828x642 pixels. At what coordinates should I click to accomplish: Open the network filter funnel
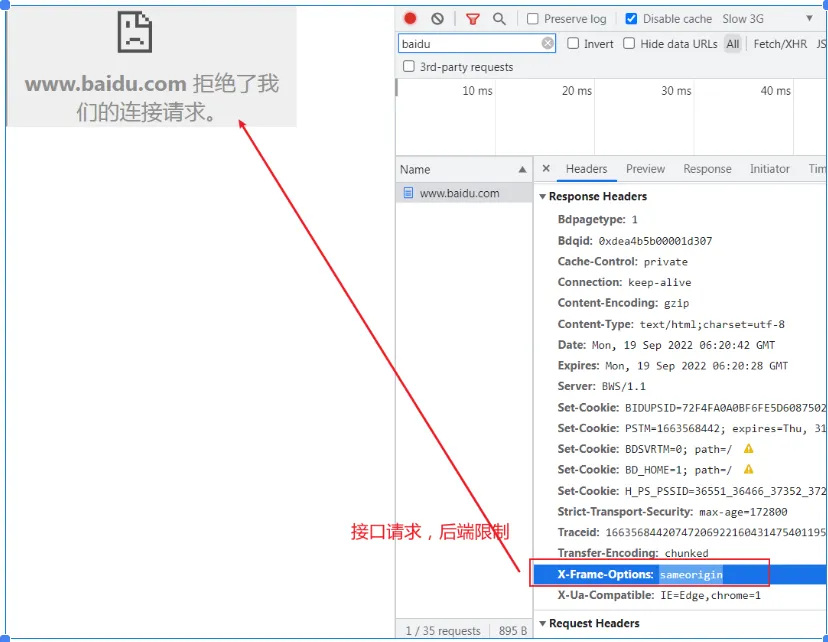point(473,17)
